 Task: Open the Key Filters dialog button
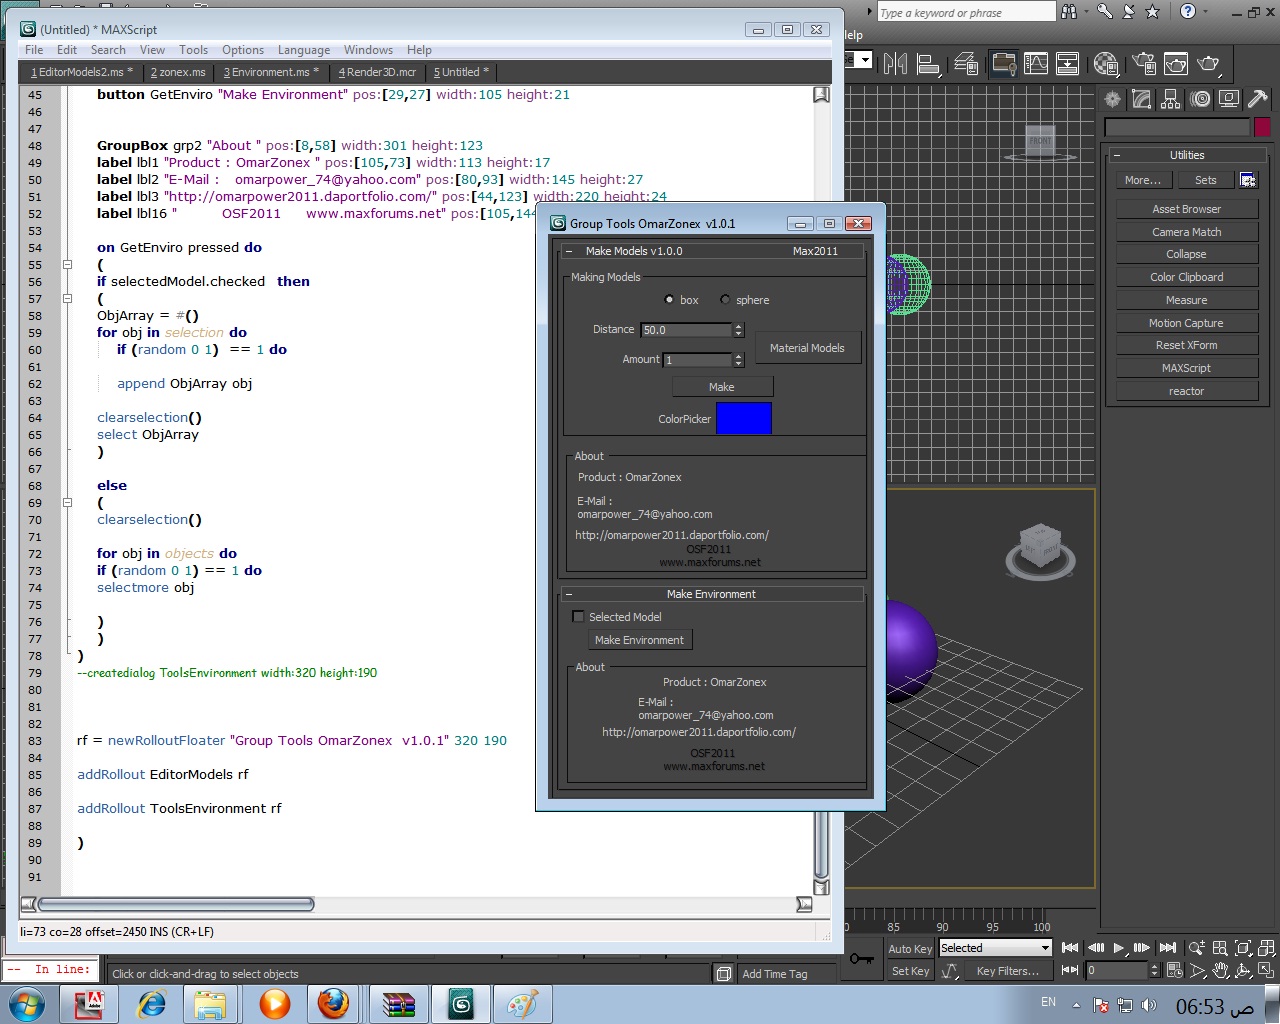tap(1008, 971)
